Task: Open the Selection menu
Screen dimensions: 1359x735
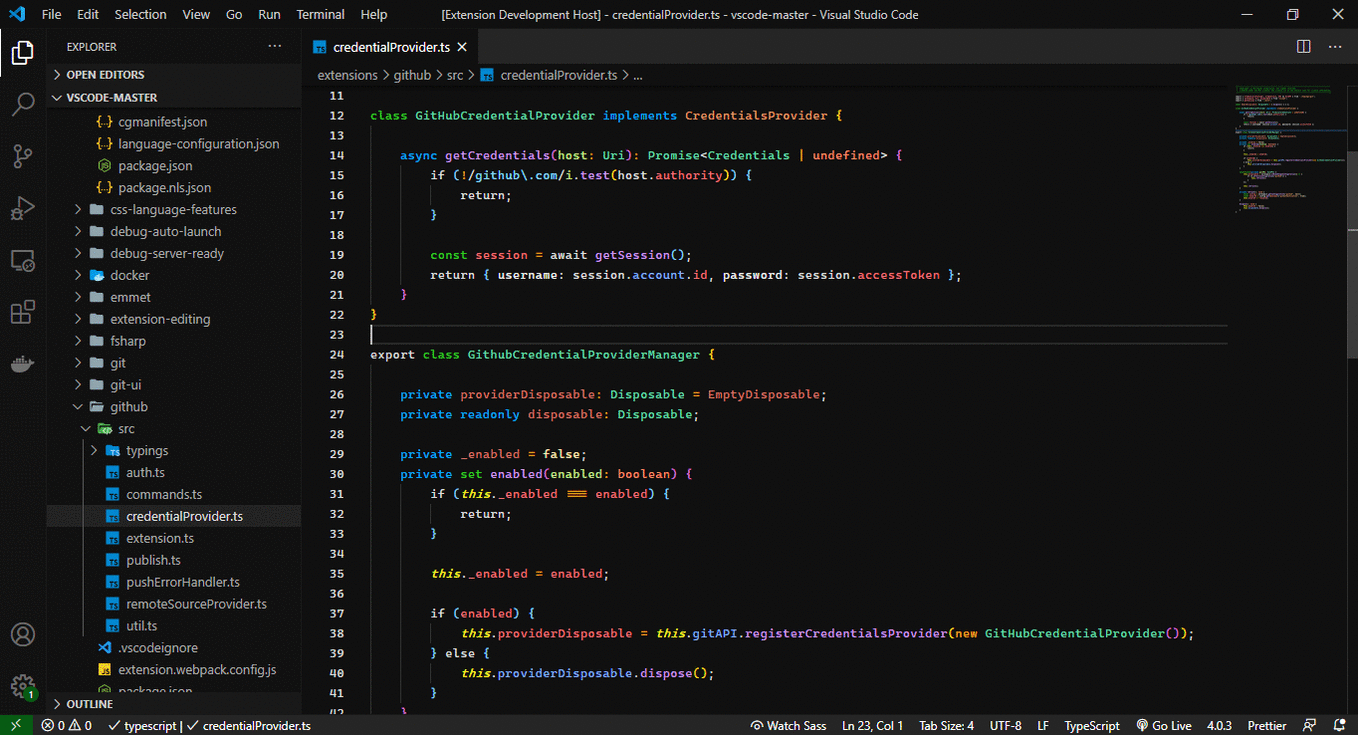Action: click(x=141, y=14)
